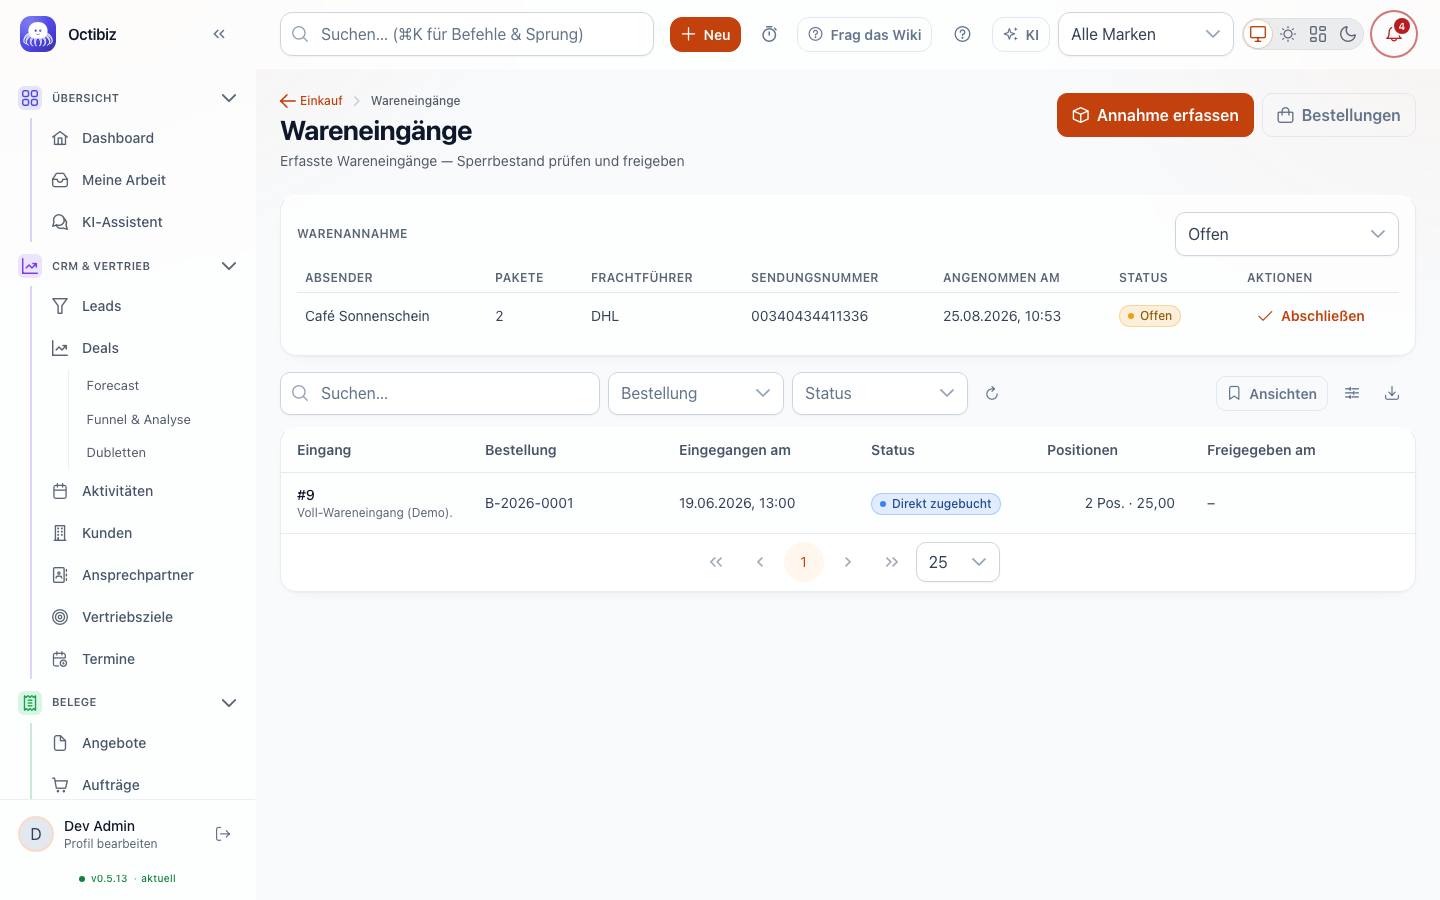Open the Status filter dropdown
This screenshot has height=900, width=1440.
pyautogui.click(x=880, y=393)
